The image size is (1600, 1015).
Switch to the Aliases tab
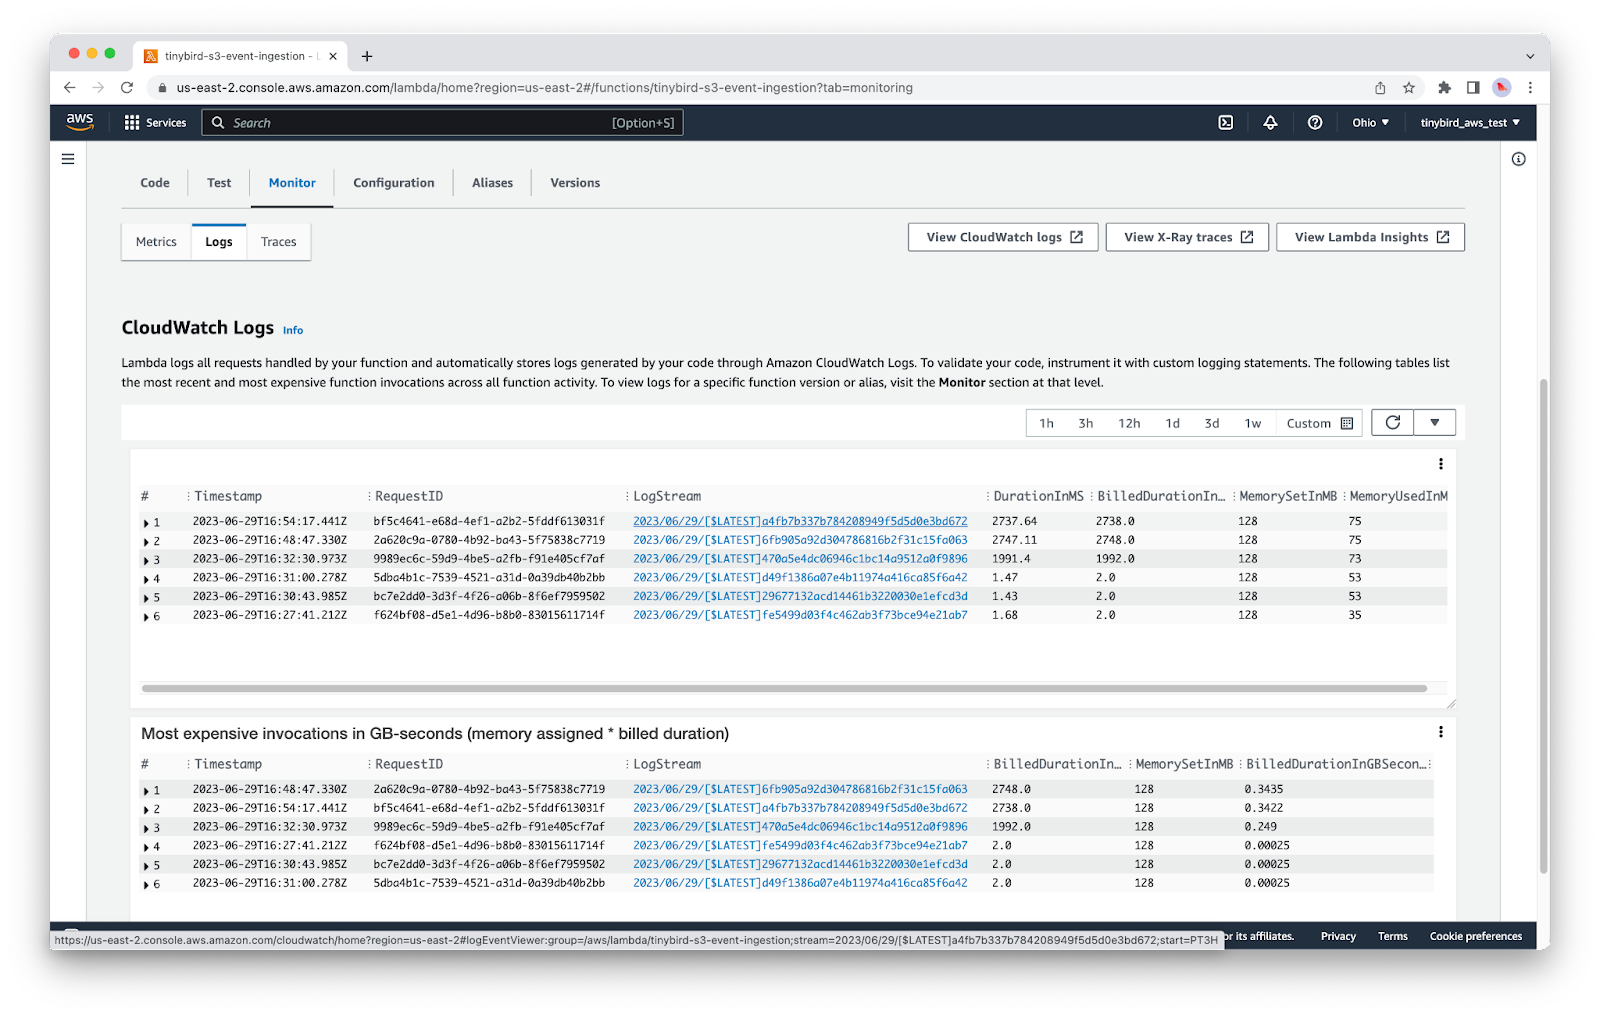[493, 183]
